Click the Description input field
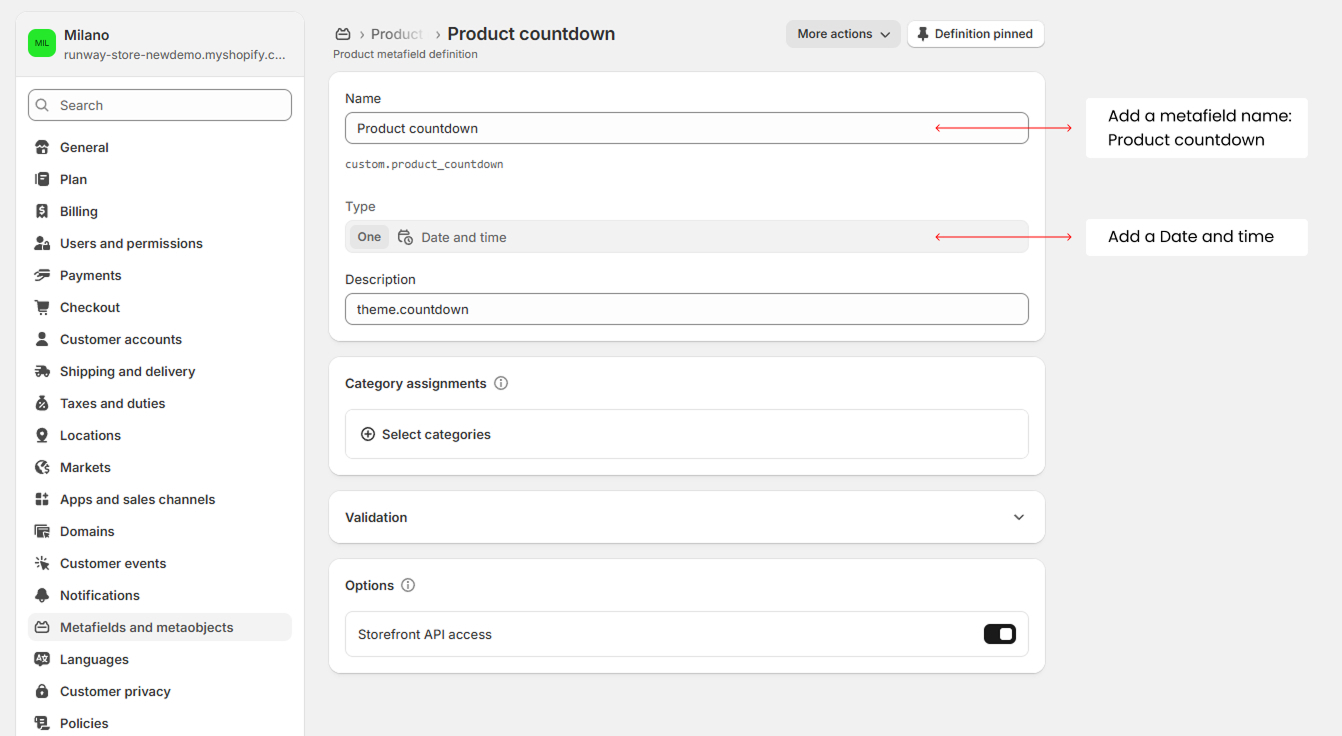1342x736 pixels. 686,309
